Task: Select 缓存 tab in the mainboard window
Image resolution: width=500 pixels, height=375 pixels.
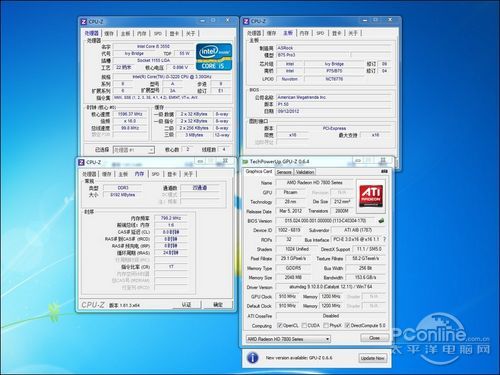Action: pyautogui.click(x=272, y=33)
